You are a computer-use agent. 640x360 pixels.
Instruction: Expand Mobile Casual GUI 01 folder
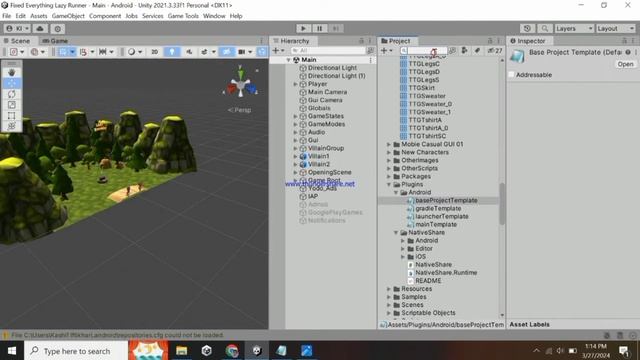pos(389,144)
